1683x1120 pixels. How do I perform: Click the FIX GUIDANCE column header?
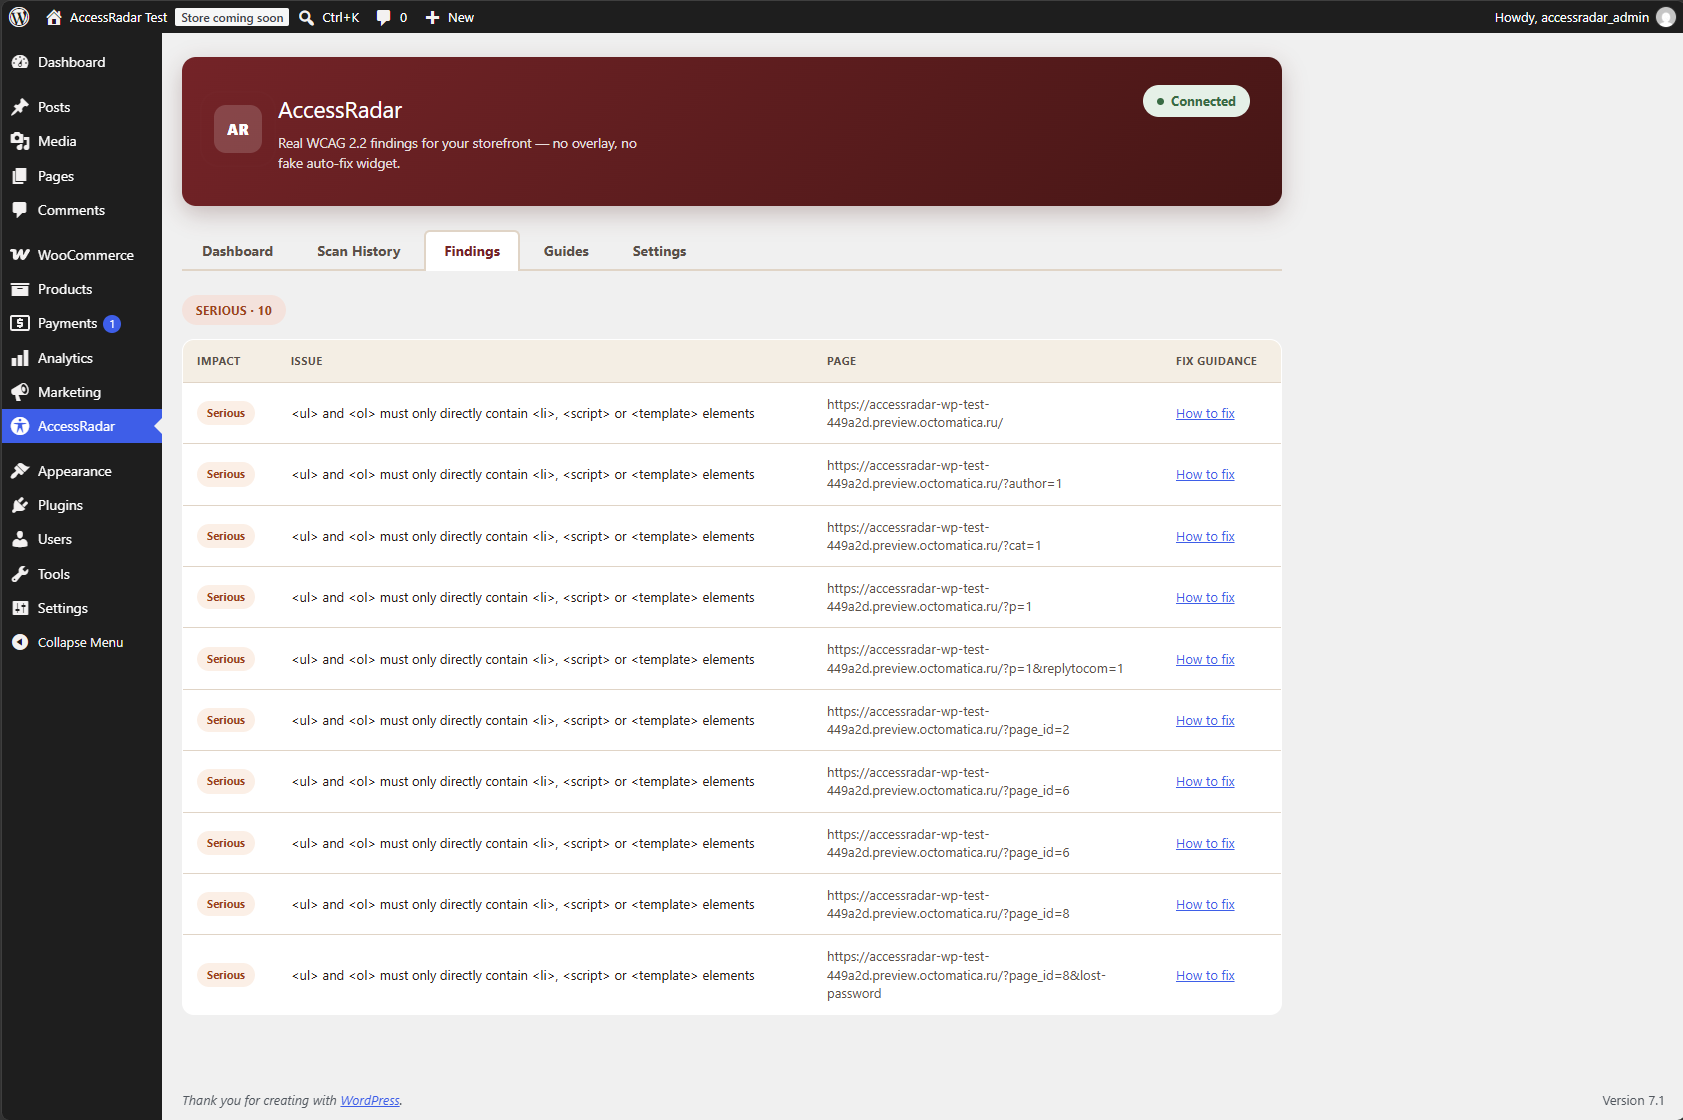[x=1216, y=361]
